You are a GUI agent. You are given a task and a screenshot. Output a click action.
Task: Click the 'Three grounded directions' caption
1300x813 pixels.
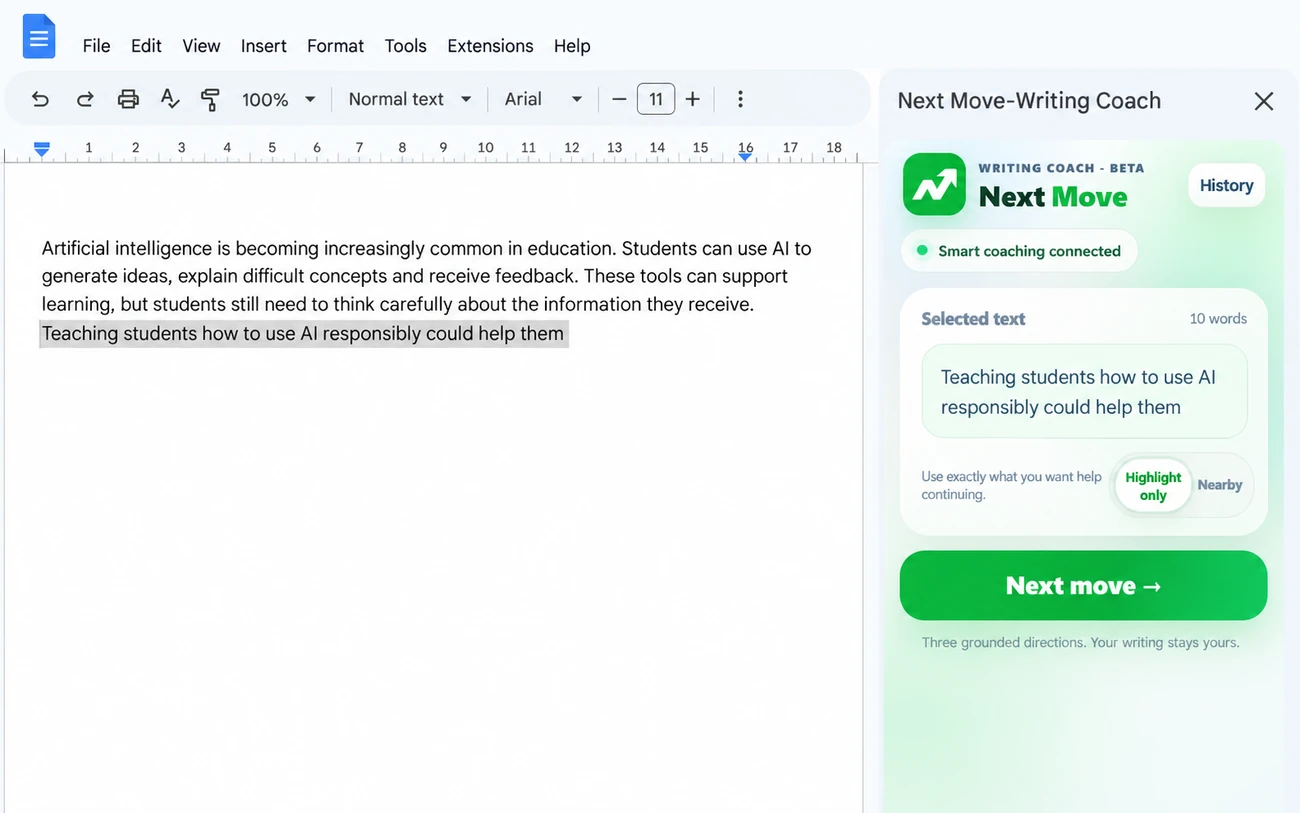pyautogui.click(x=1081, y=643)
